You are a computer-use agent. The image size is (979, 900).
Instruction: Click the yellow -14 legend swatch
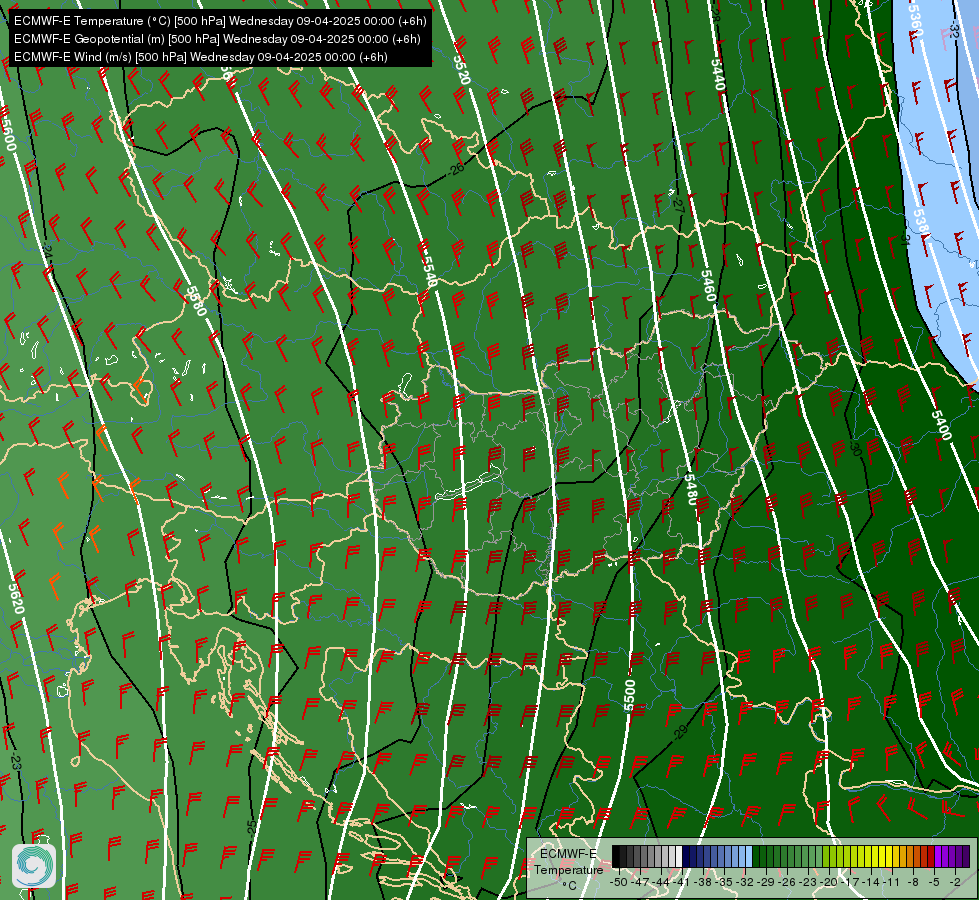click(875, 856)
